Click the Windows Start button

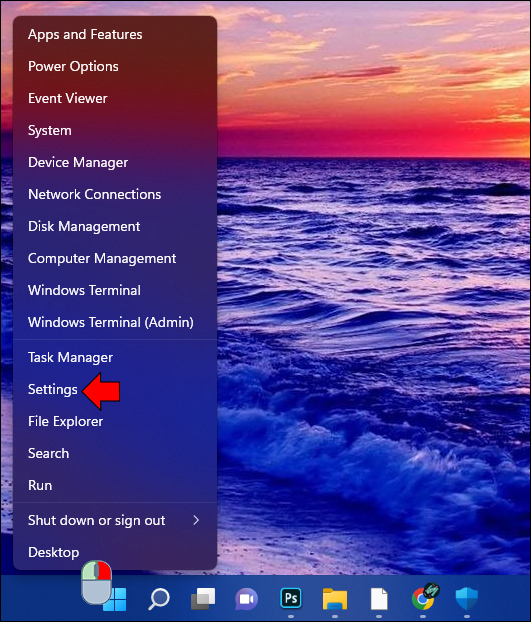(x=115, y=599)
